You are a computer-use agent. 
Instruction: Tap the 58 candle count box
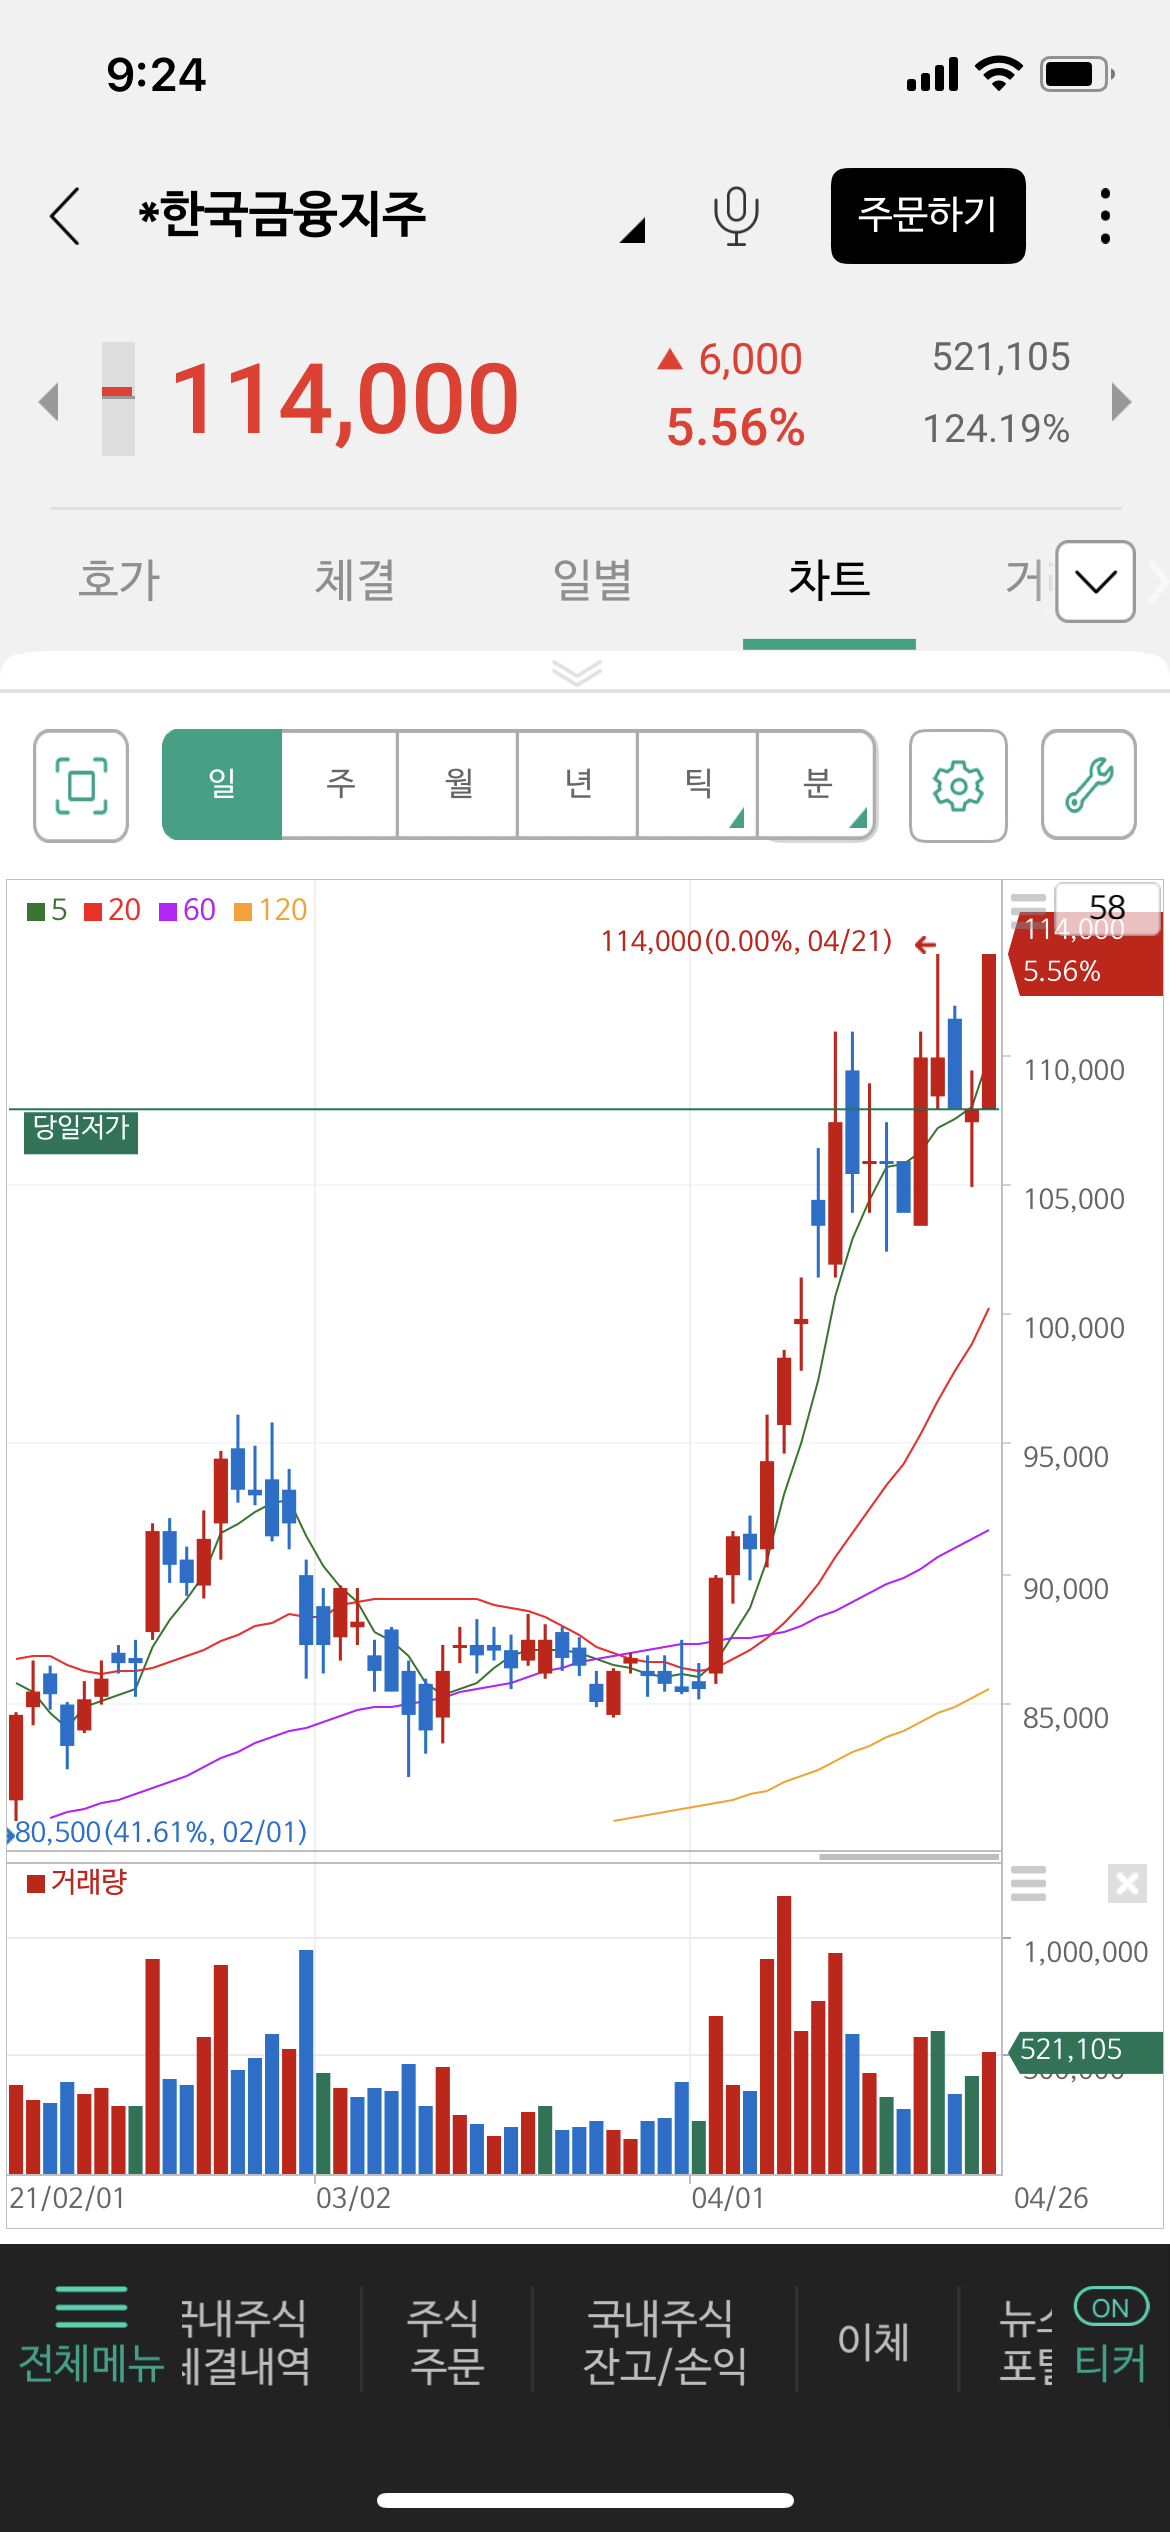[x=1107, y=907]
